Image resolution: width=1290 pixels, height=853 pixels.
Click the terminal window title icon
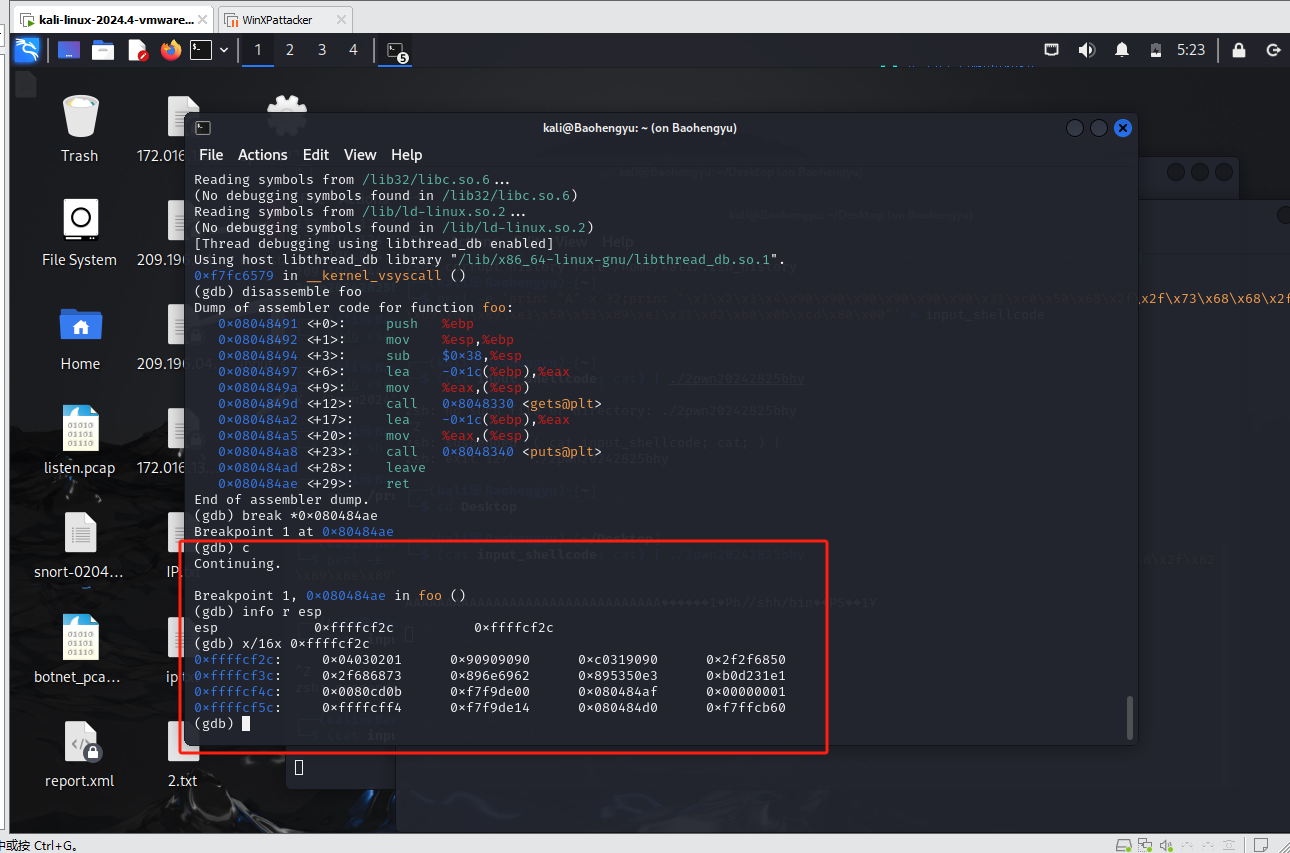(x=202, y=128)
